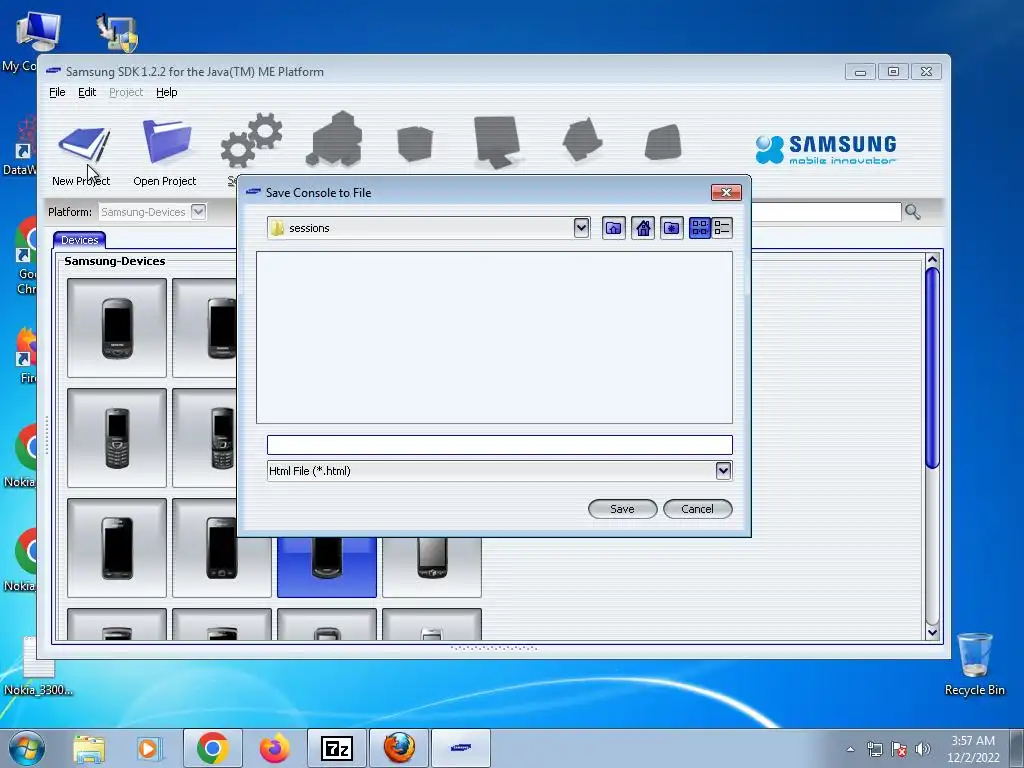Viewport: 1024px width, 768px height.
Task: Click the gray stacked-cubes toolbar icon
Action: pos(334,139)
